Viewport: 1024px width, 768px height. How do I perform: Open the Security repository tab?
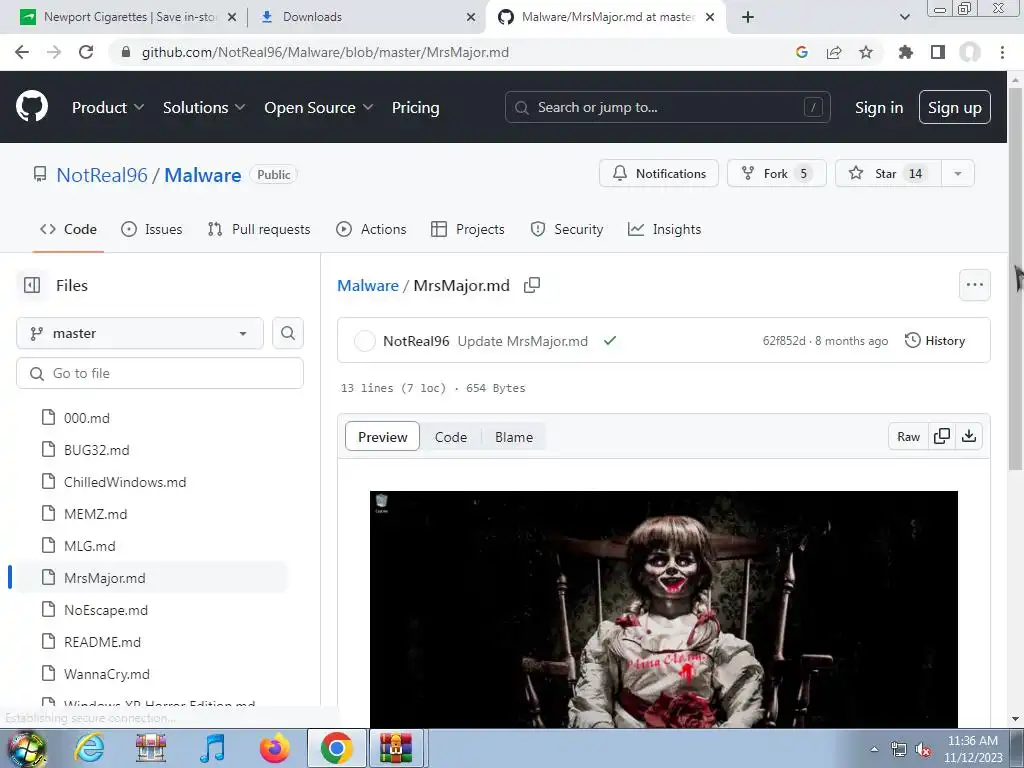[567, 229]
